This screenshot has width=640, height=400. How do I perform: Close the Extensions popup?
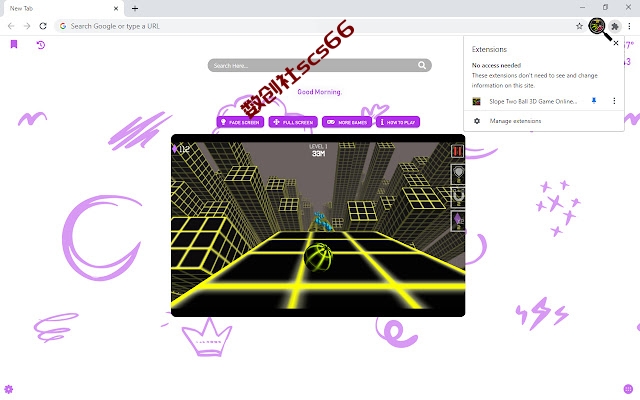coord(616,43)
